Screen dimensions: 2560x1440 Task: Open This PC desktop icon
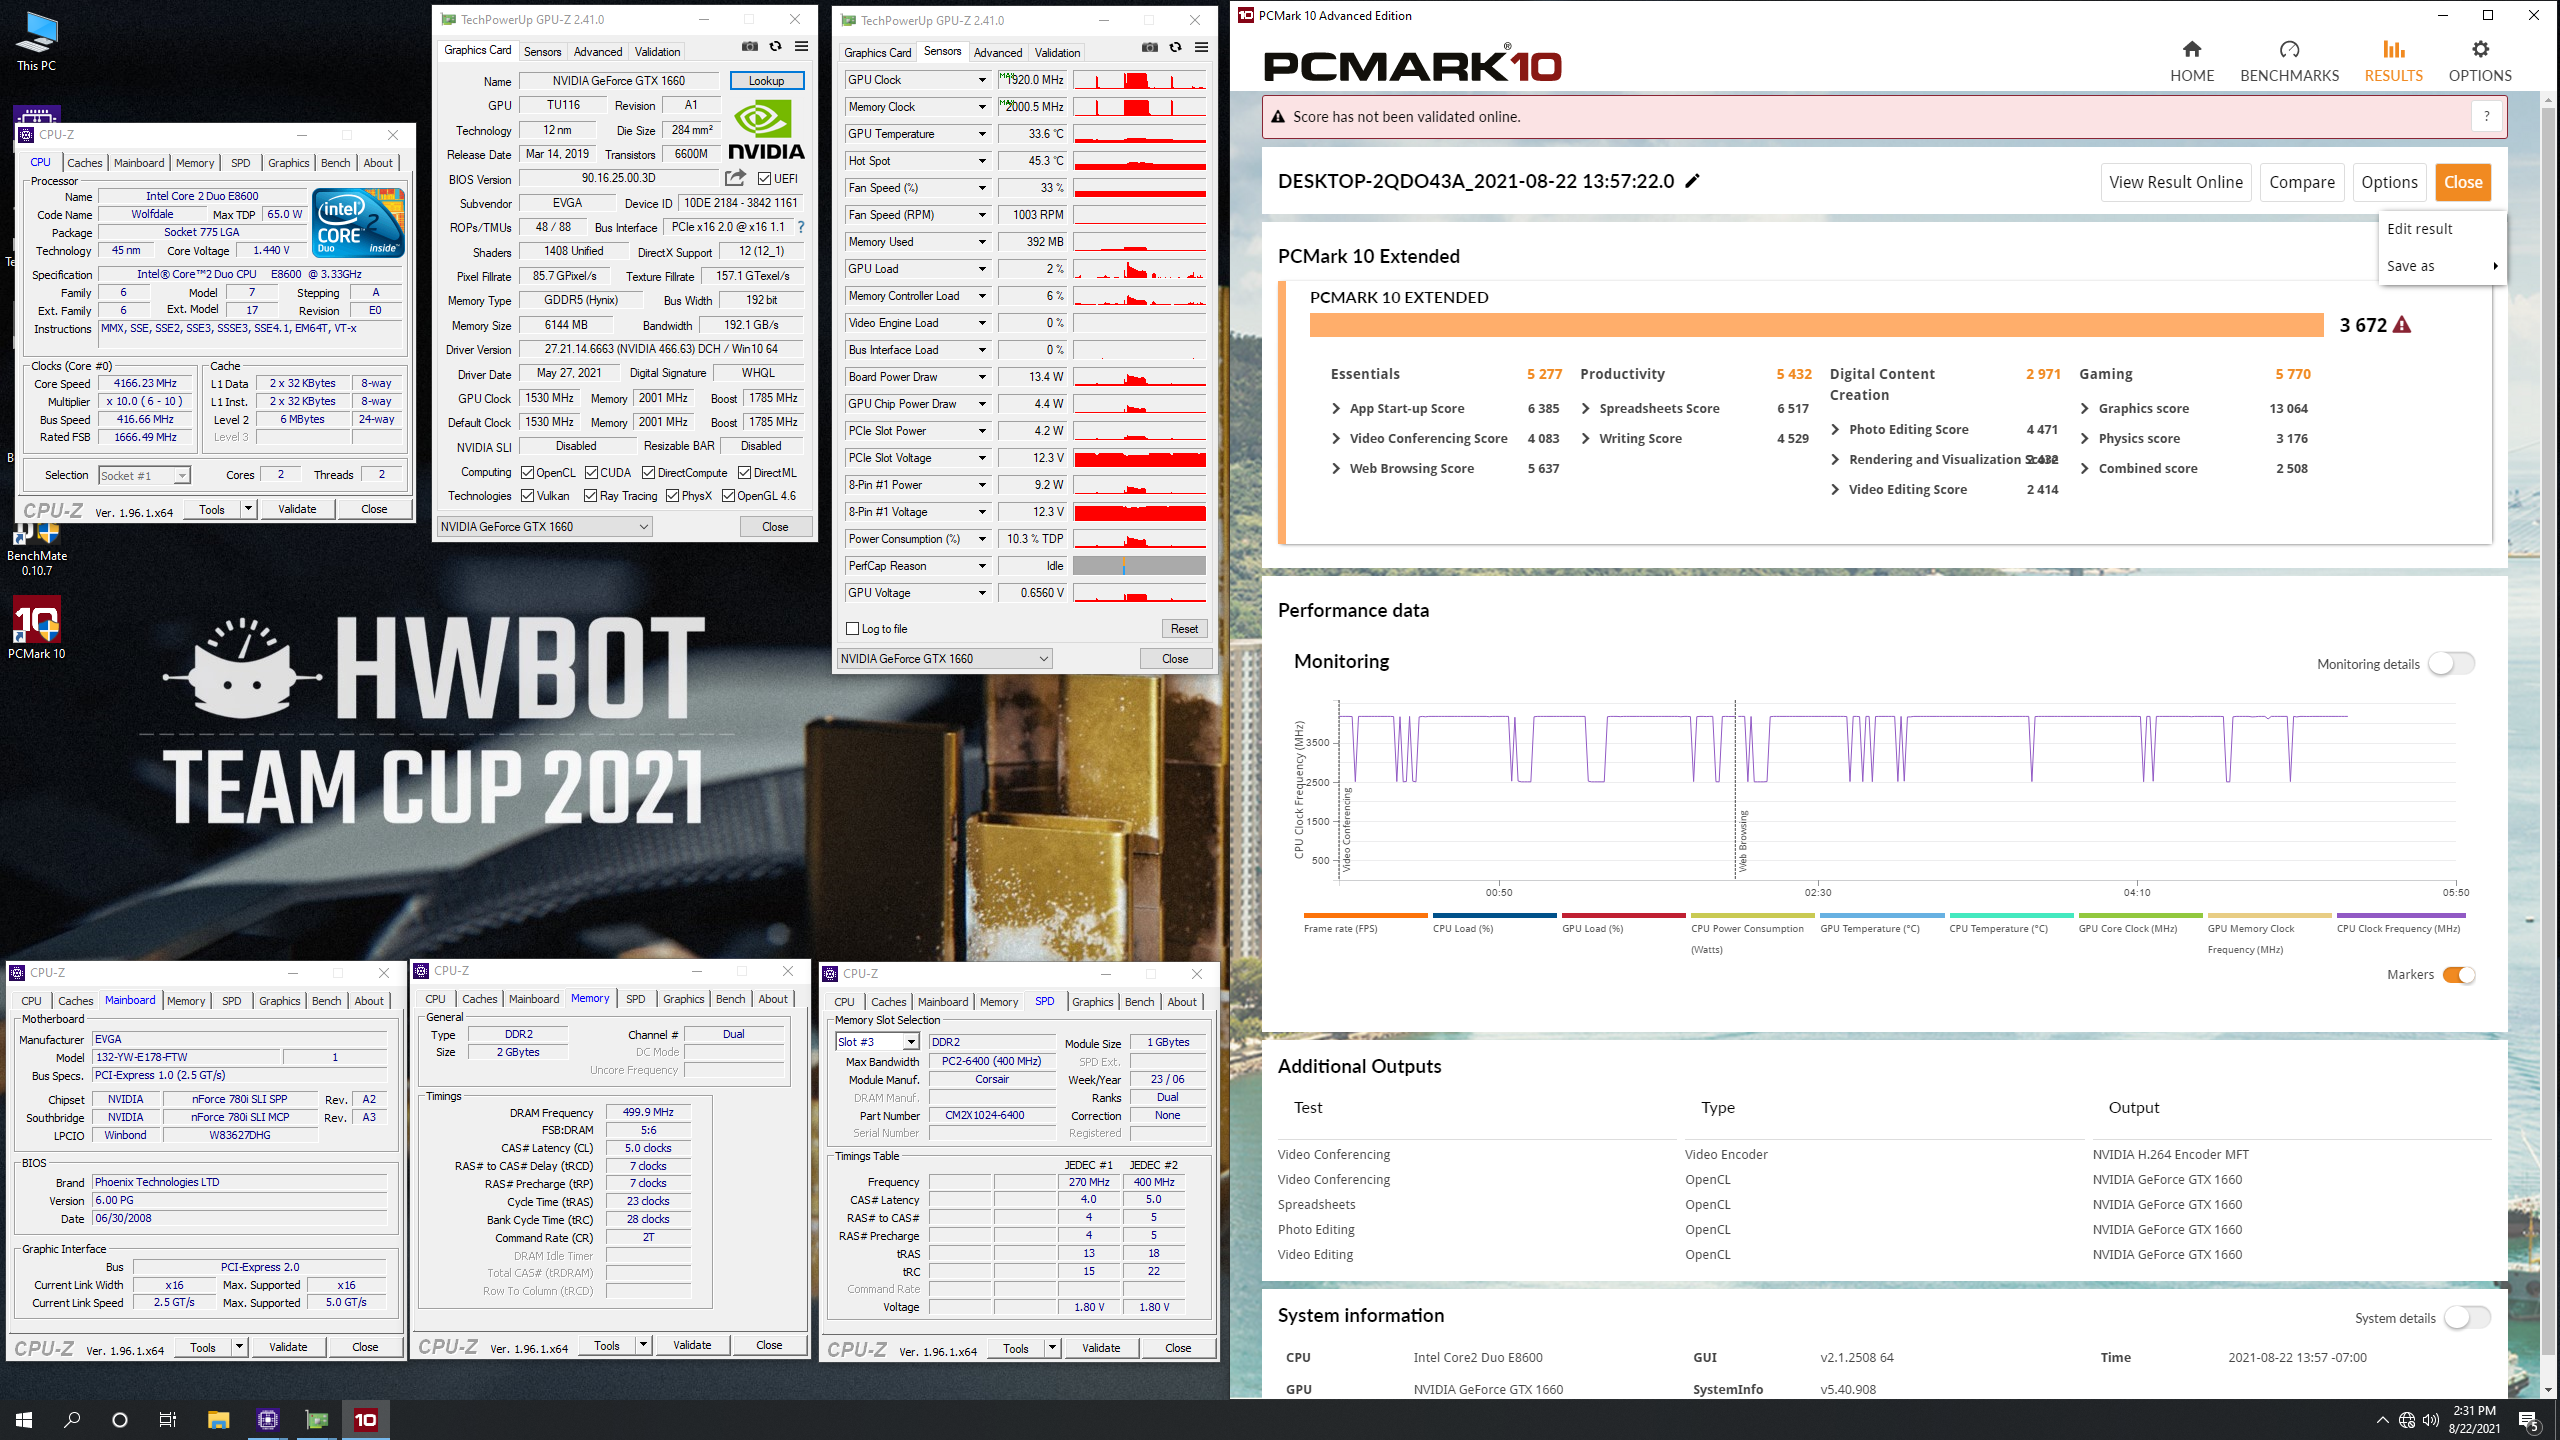pos(36,42)
